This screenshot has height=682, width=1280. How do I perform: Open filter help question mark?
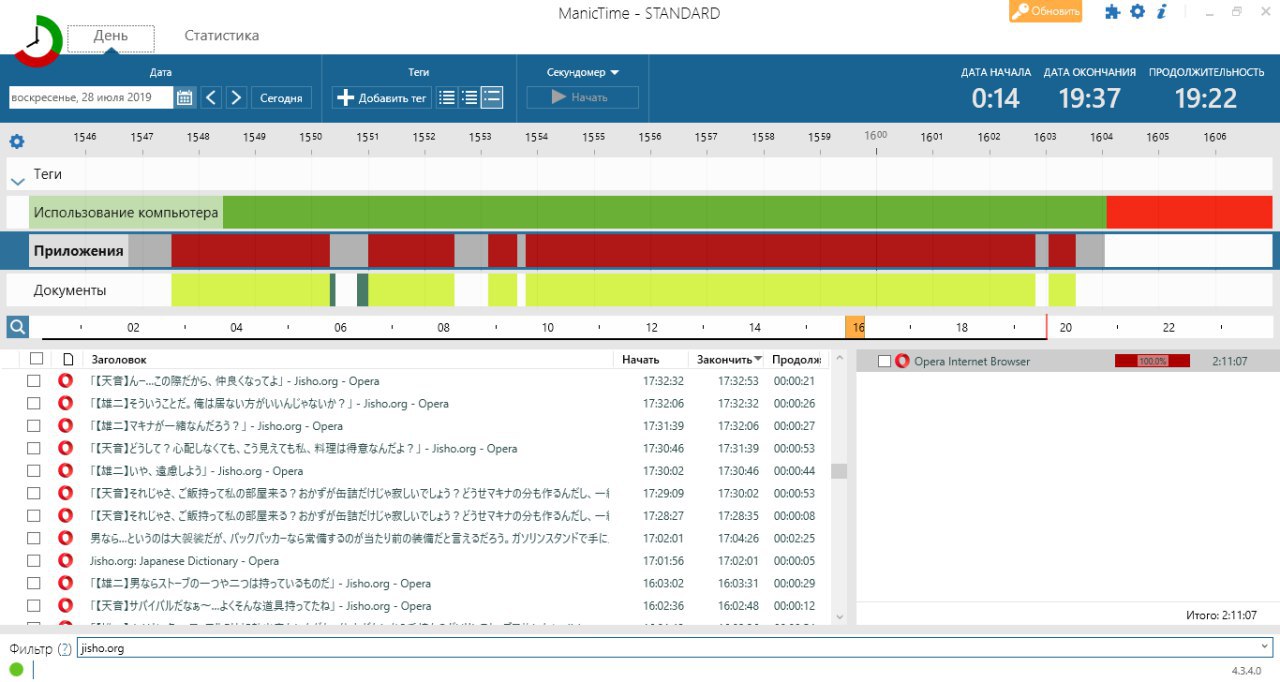(x=65, y=648)
